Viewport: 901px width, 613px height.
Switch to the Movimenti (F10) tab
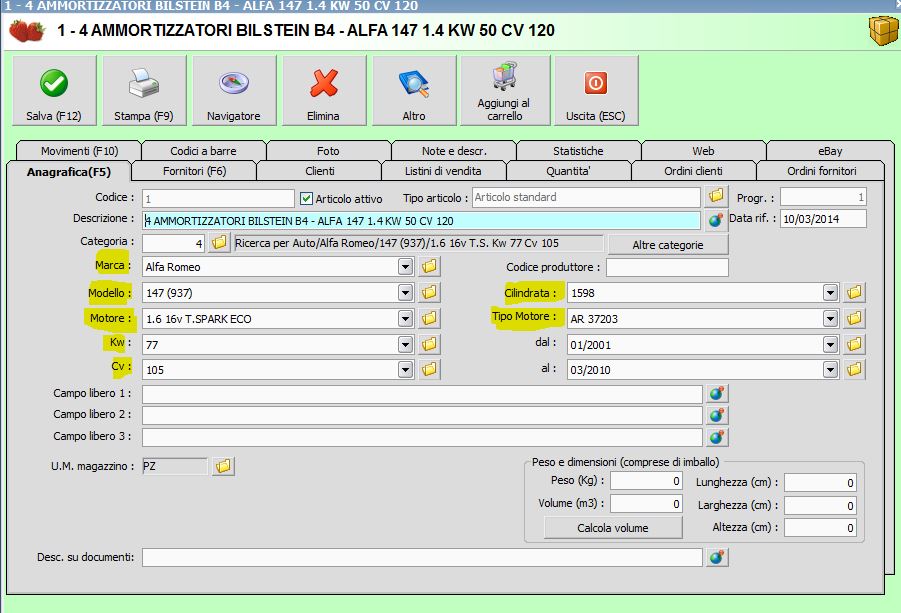79,151
